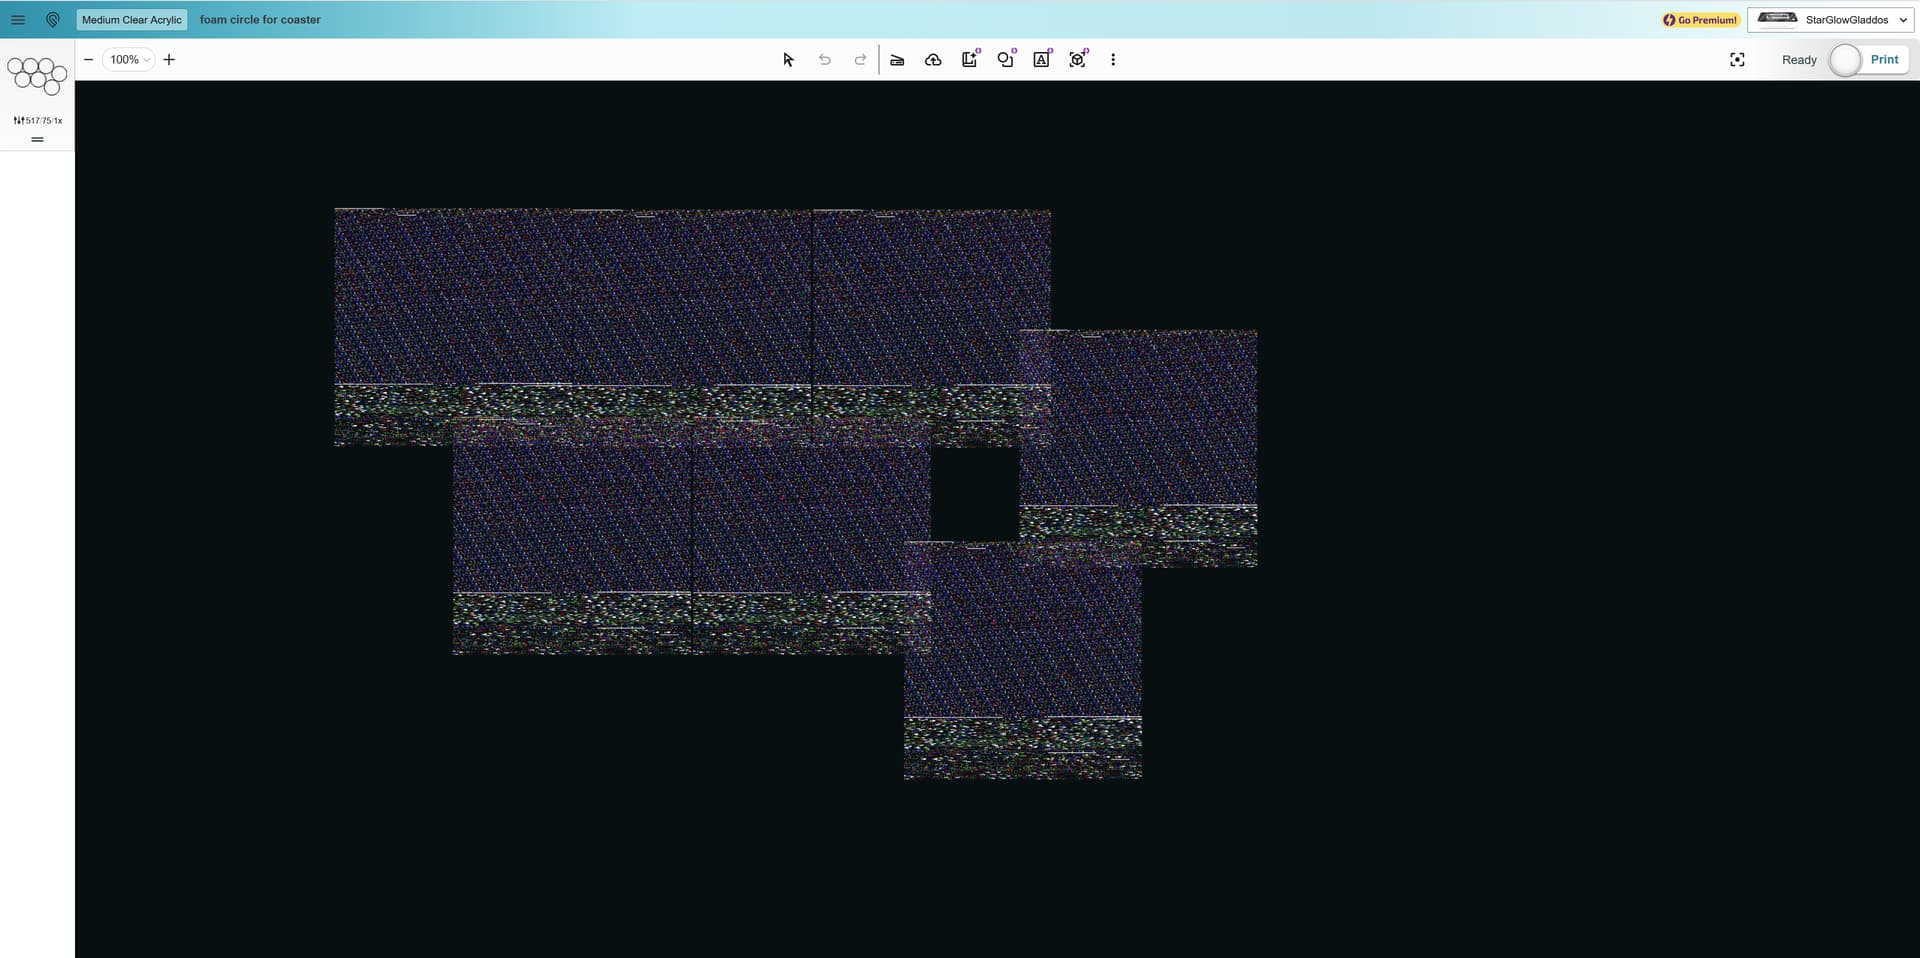Click the design name 'foam circle for coaster'
The image size is (1920, 958).
click(x=260, y=20)
